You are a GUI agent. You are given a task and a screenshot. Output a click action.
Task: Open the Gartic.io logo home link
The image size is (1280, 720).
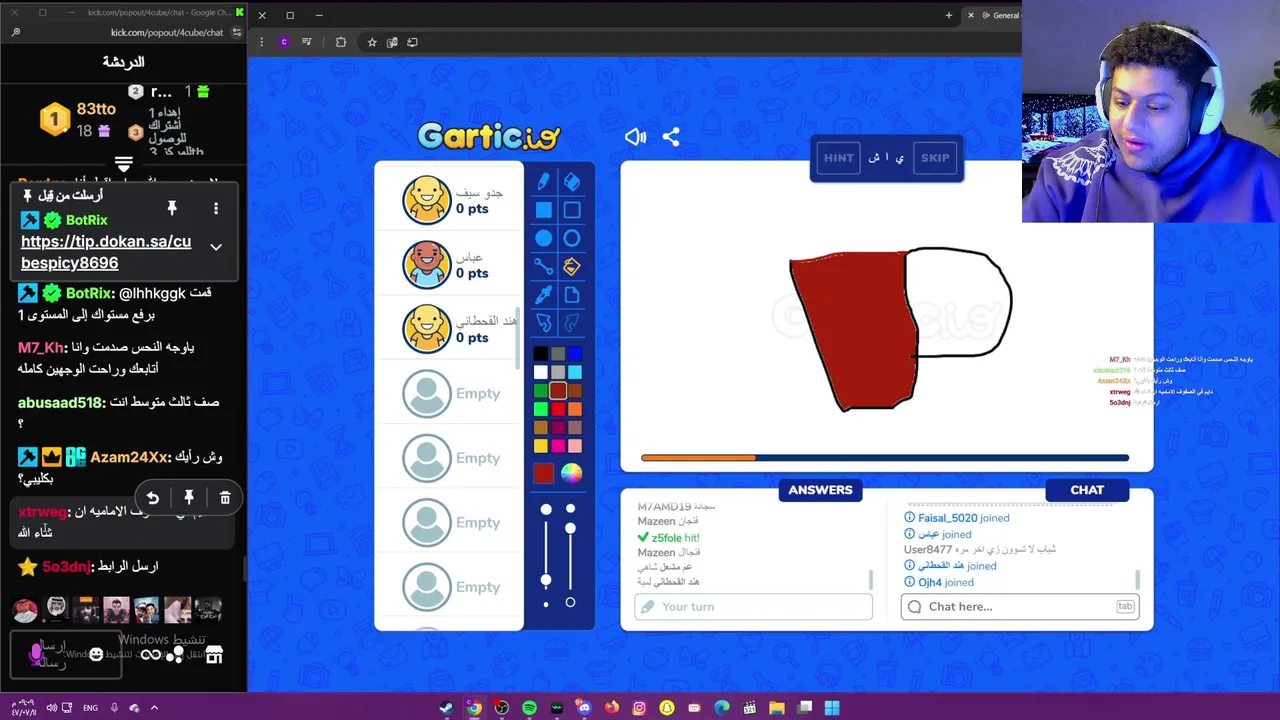tap(489, 136)
